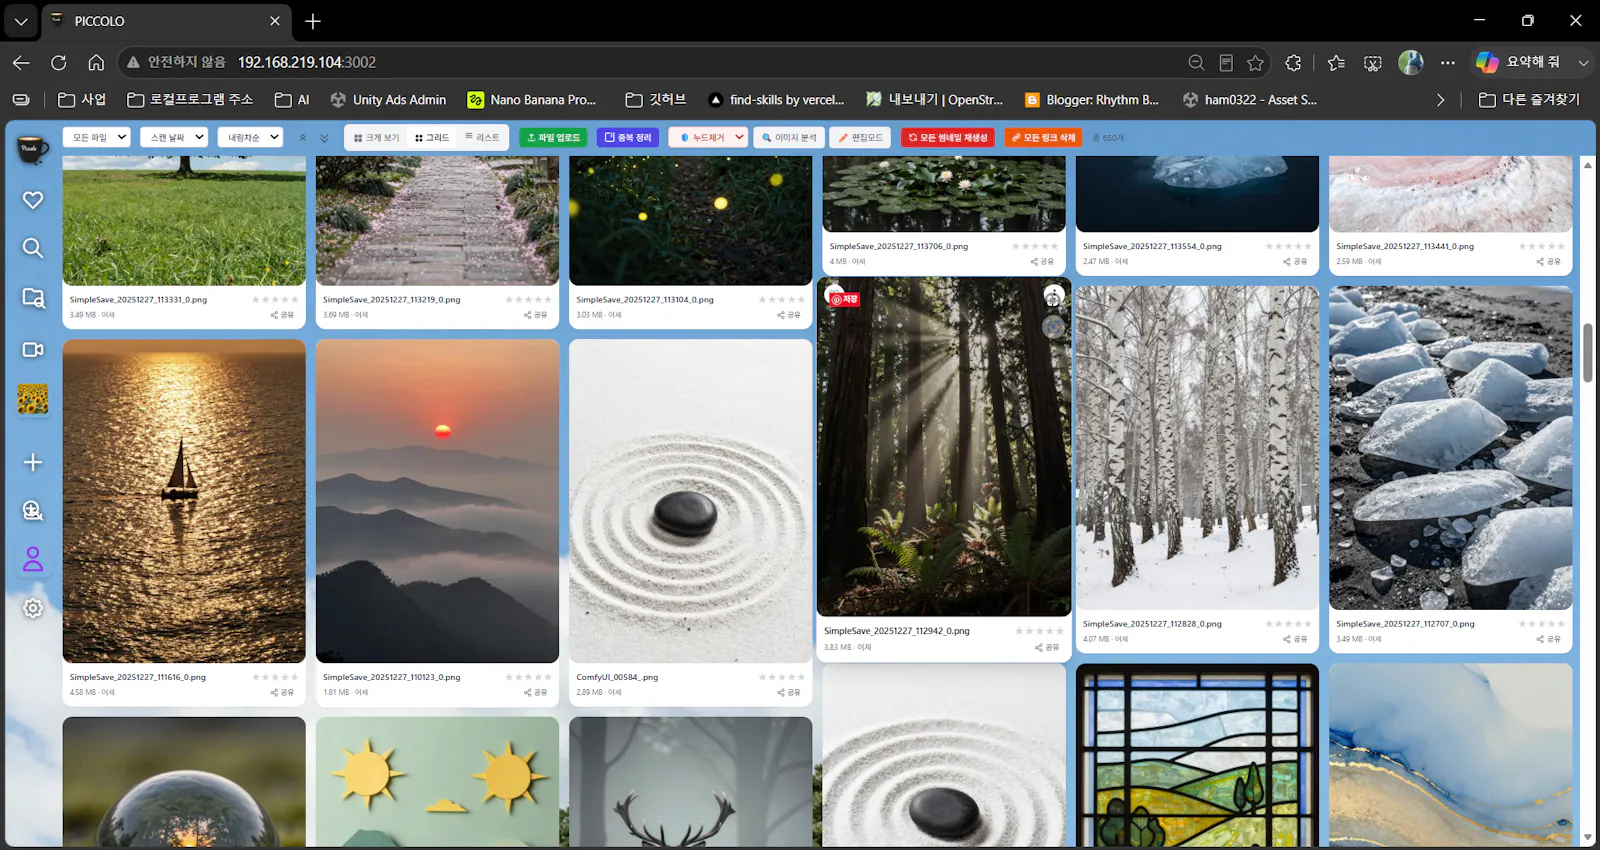Open the 스캔 날짜 sort dropdown
This screenshot has width=1600, height=850.
(174, 137)
